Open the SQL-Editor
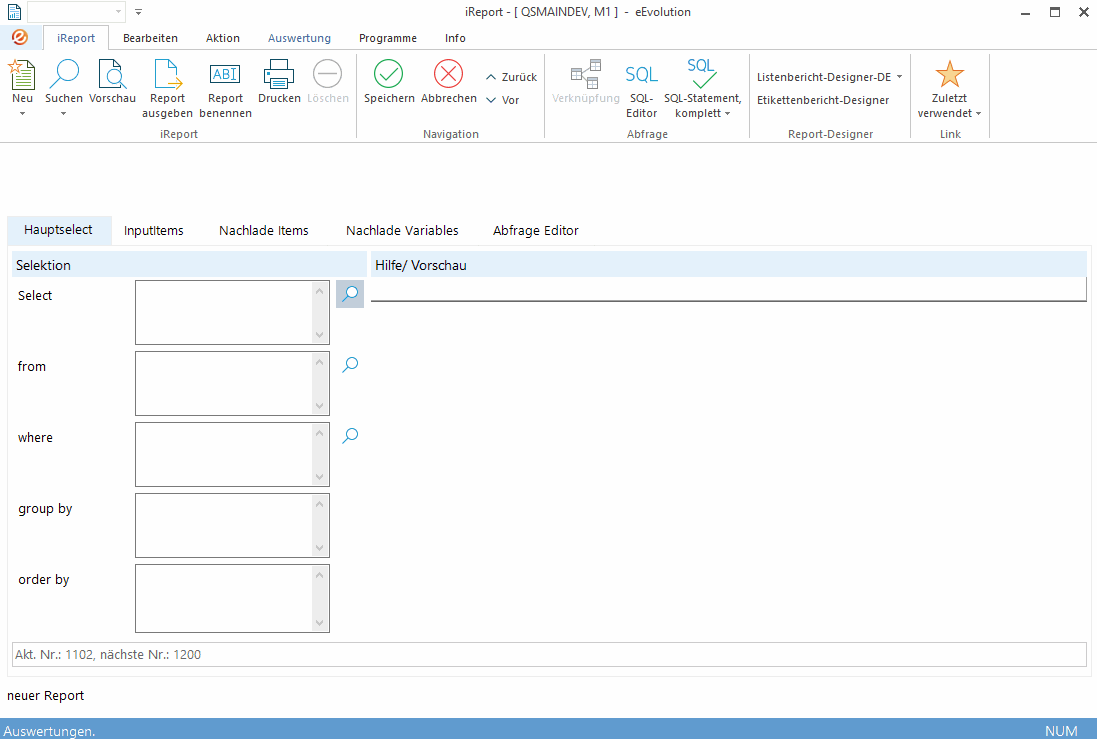 (x=642, y=74)
